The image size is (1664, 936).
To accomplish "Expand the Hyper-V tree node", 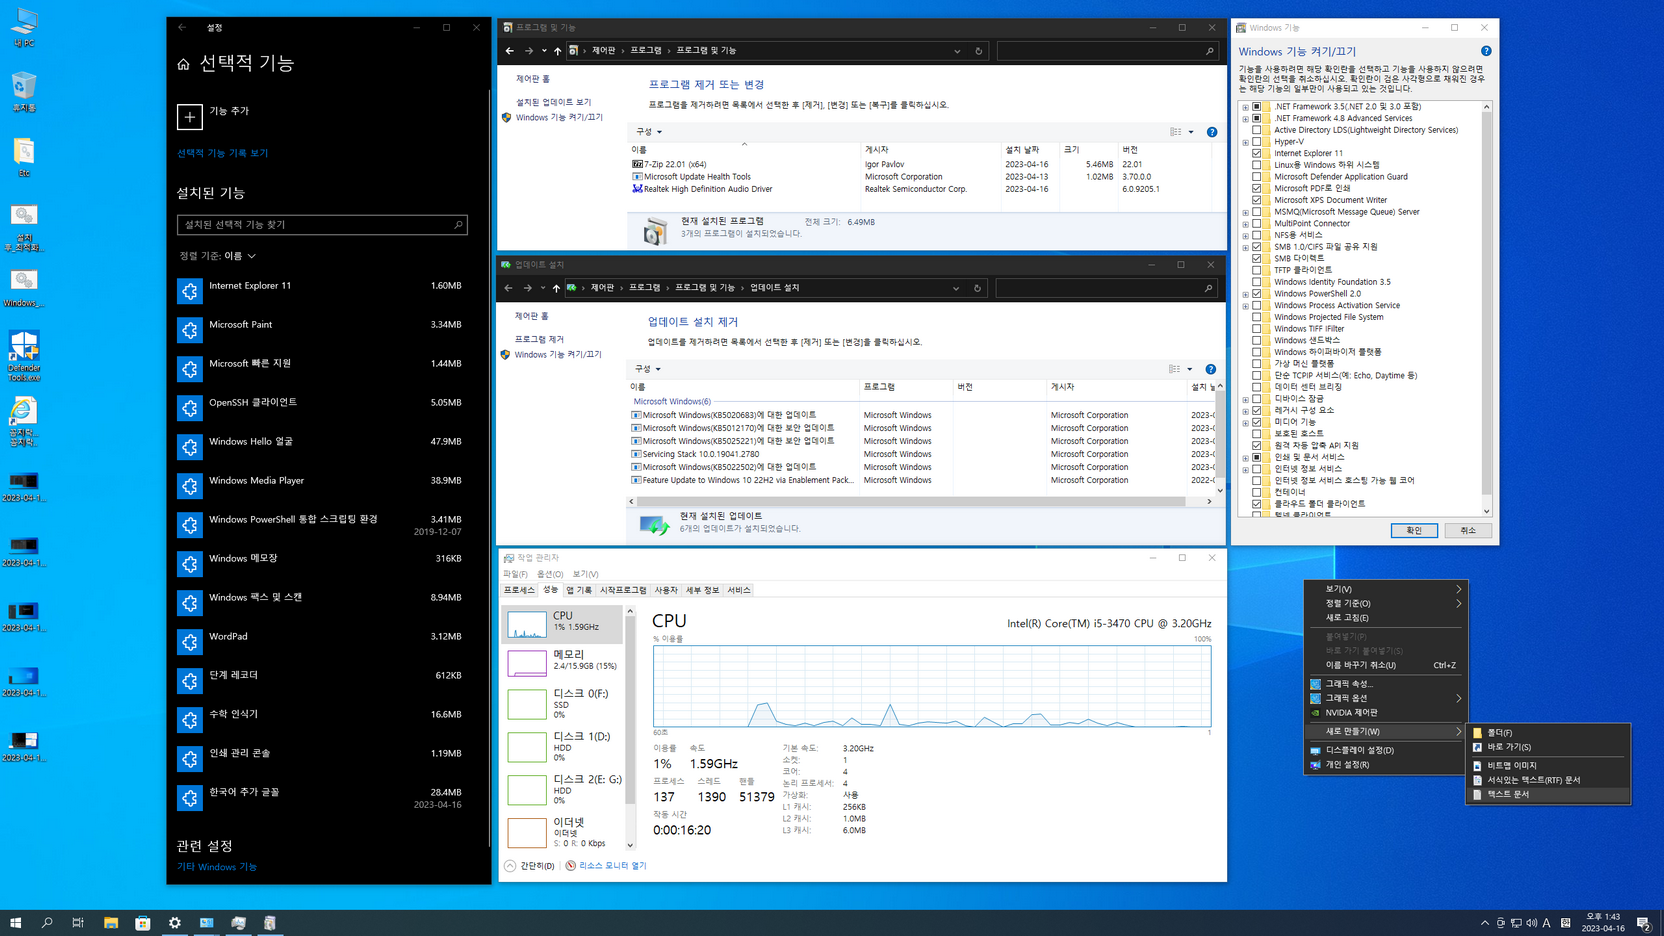I will 1246,142.
